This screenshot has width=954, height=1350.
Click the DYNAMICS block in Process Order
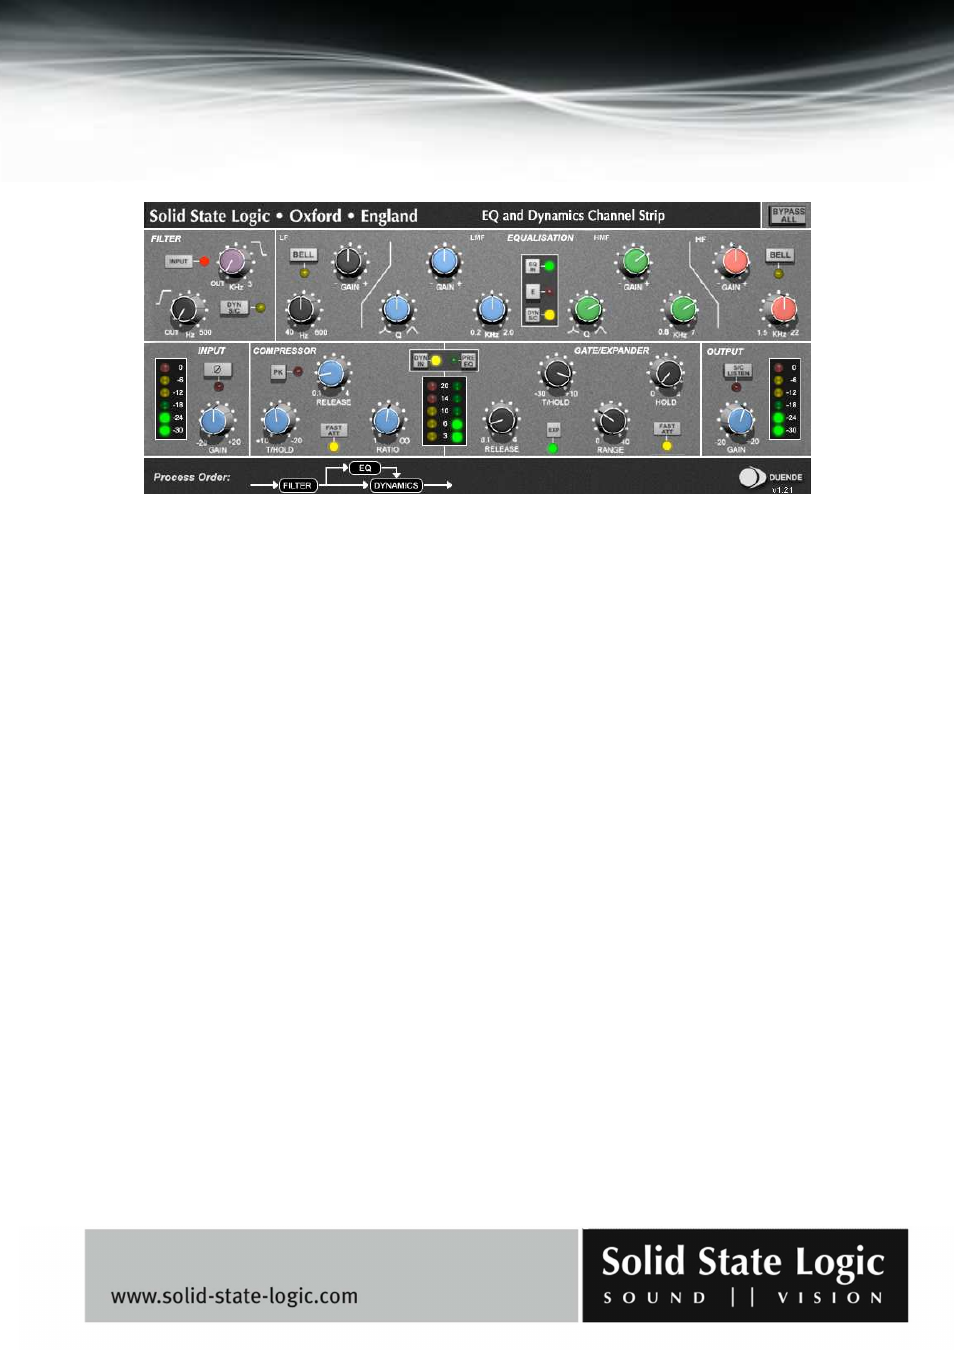(396, 485)
